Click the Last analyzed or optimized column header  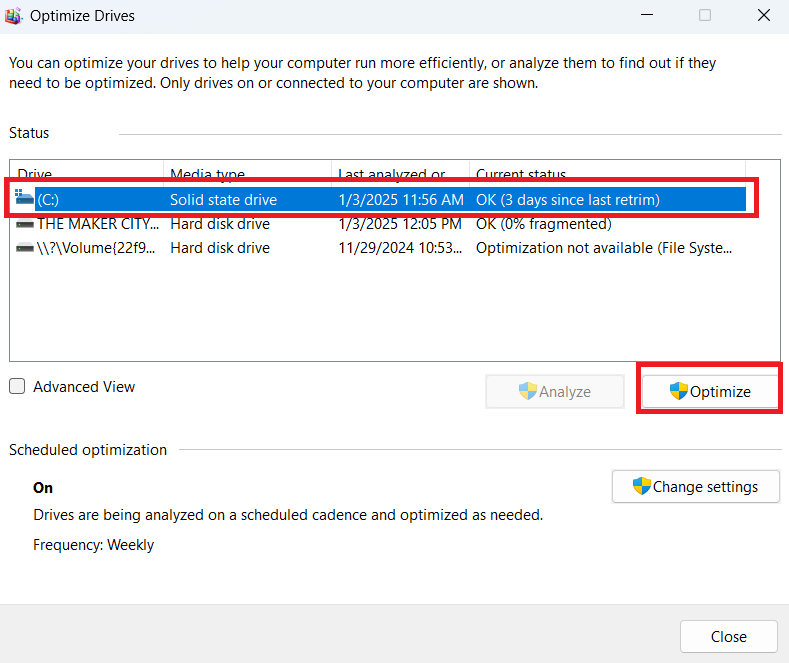tap(401, 172)
